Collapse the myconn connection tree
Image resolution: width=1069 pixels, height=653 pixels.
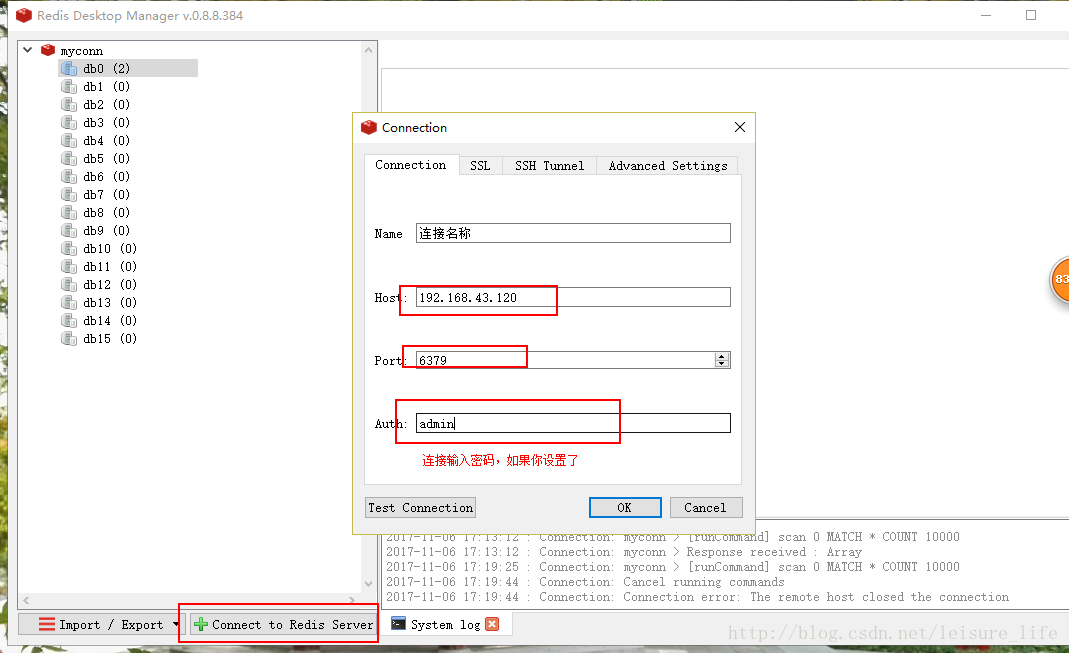pyautogui.click(x=28, y=50)
